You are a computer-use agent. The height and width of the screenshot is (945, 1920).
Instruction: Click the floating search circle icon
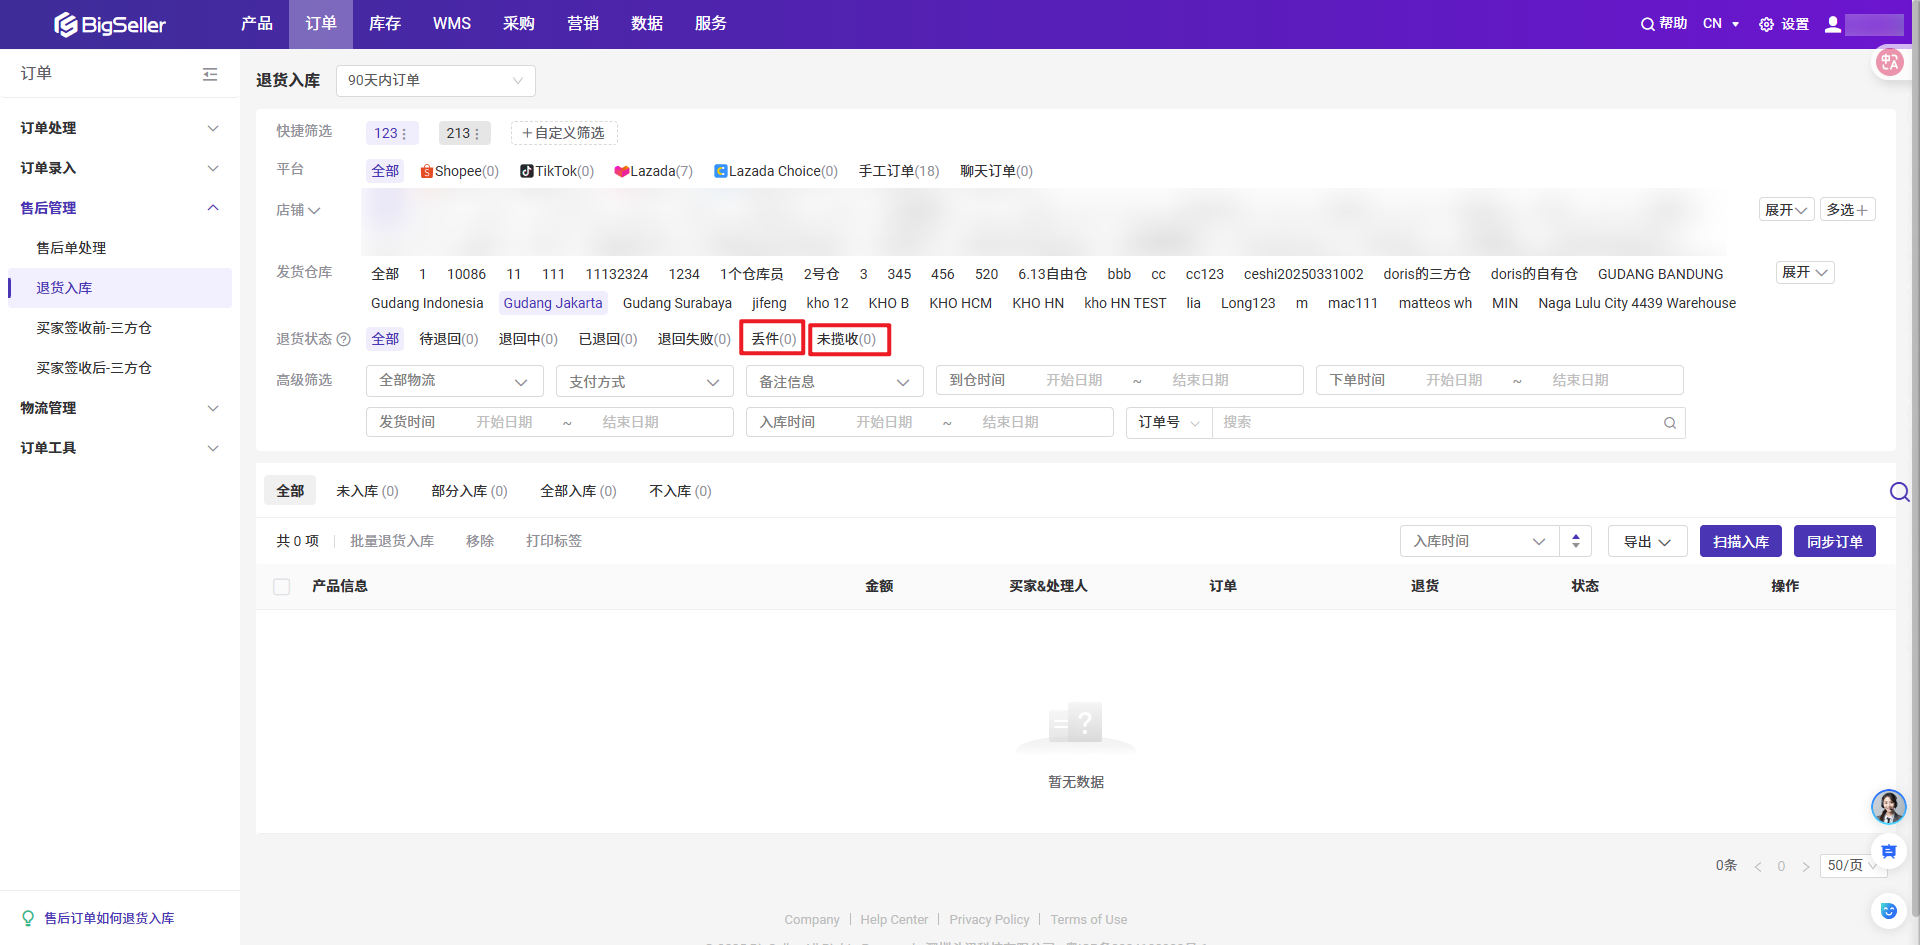(1899, 491)
